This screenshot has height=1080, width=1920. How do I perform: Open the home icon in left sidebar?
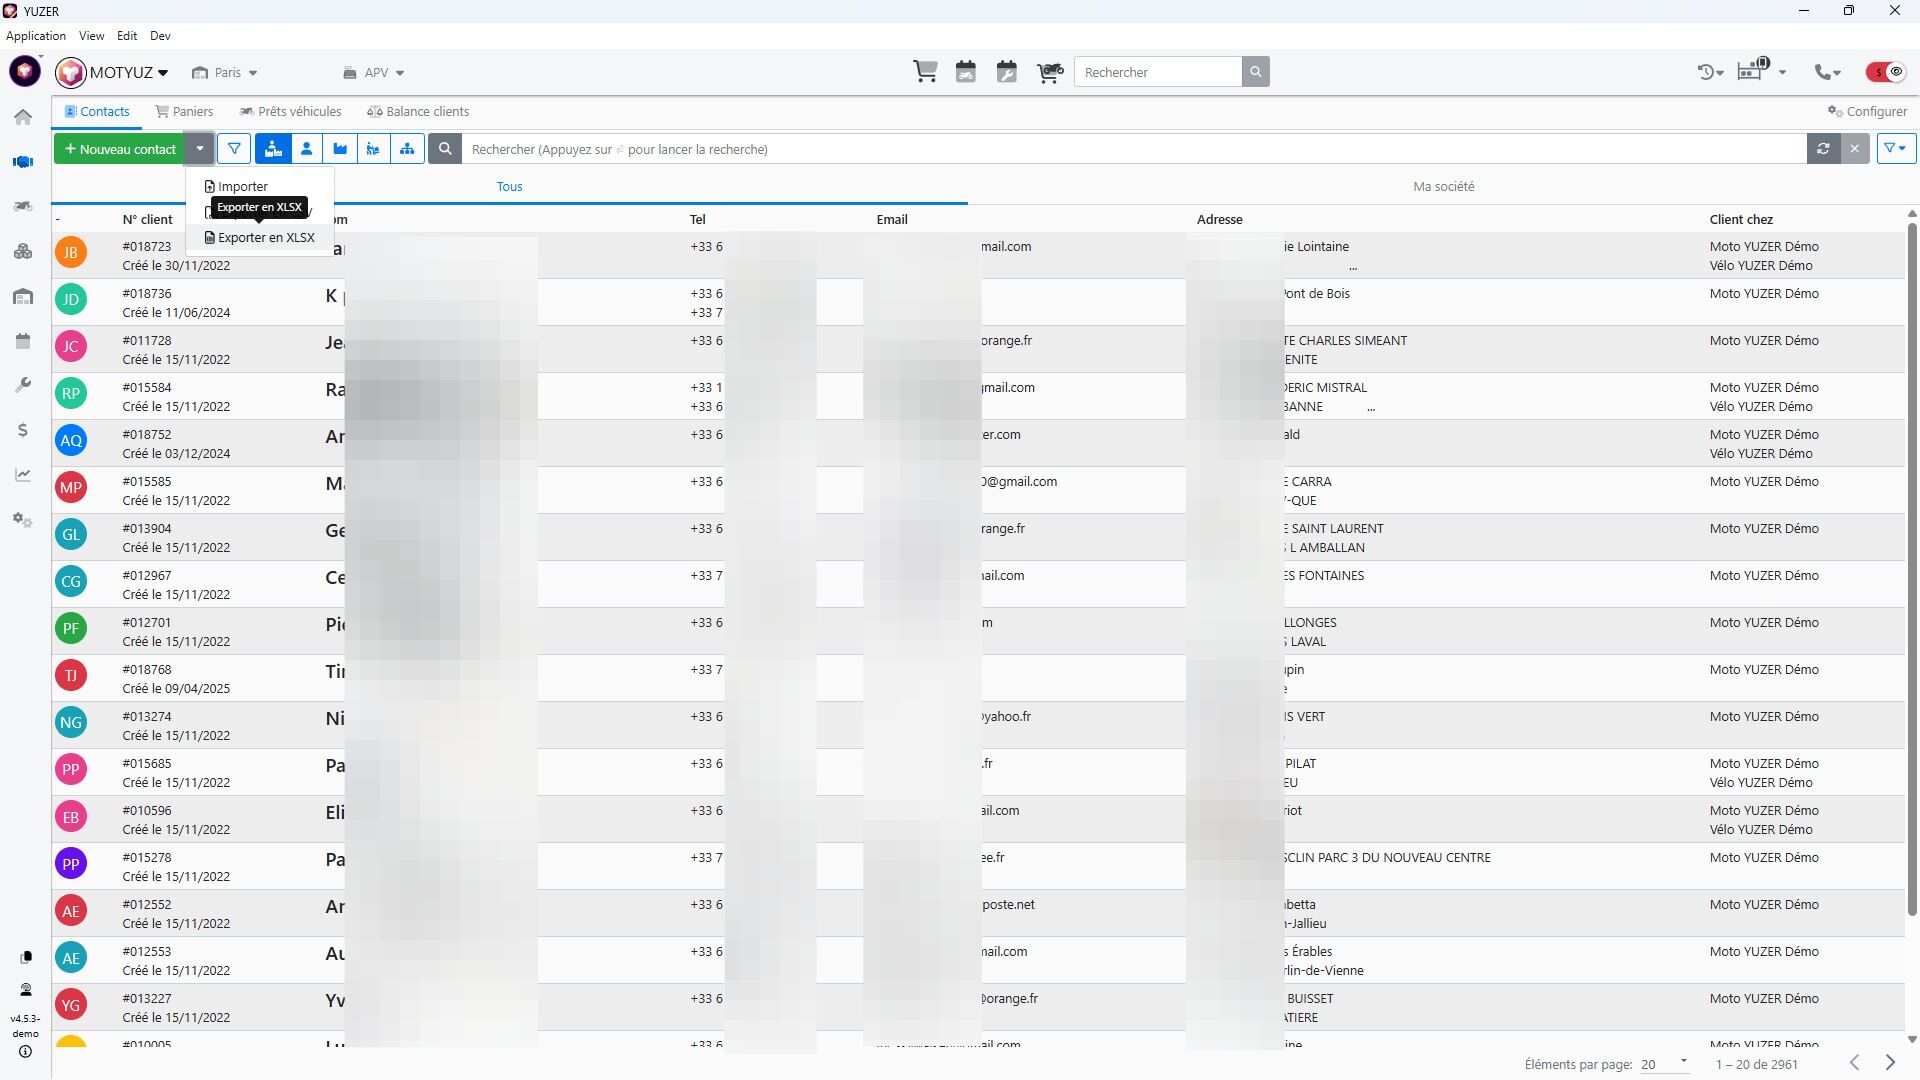23,117
